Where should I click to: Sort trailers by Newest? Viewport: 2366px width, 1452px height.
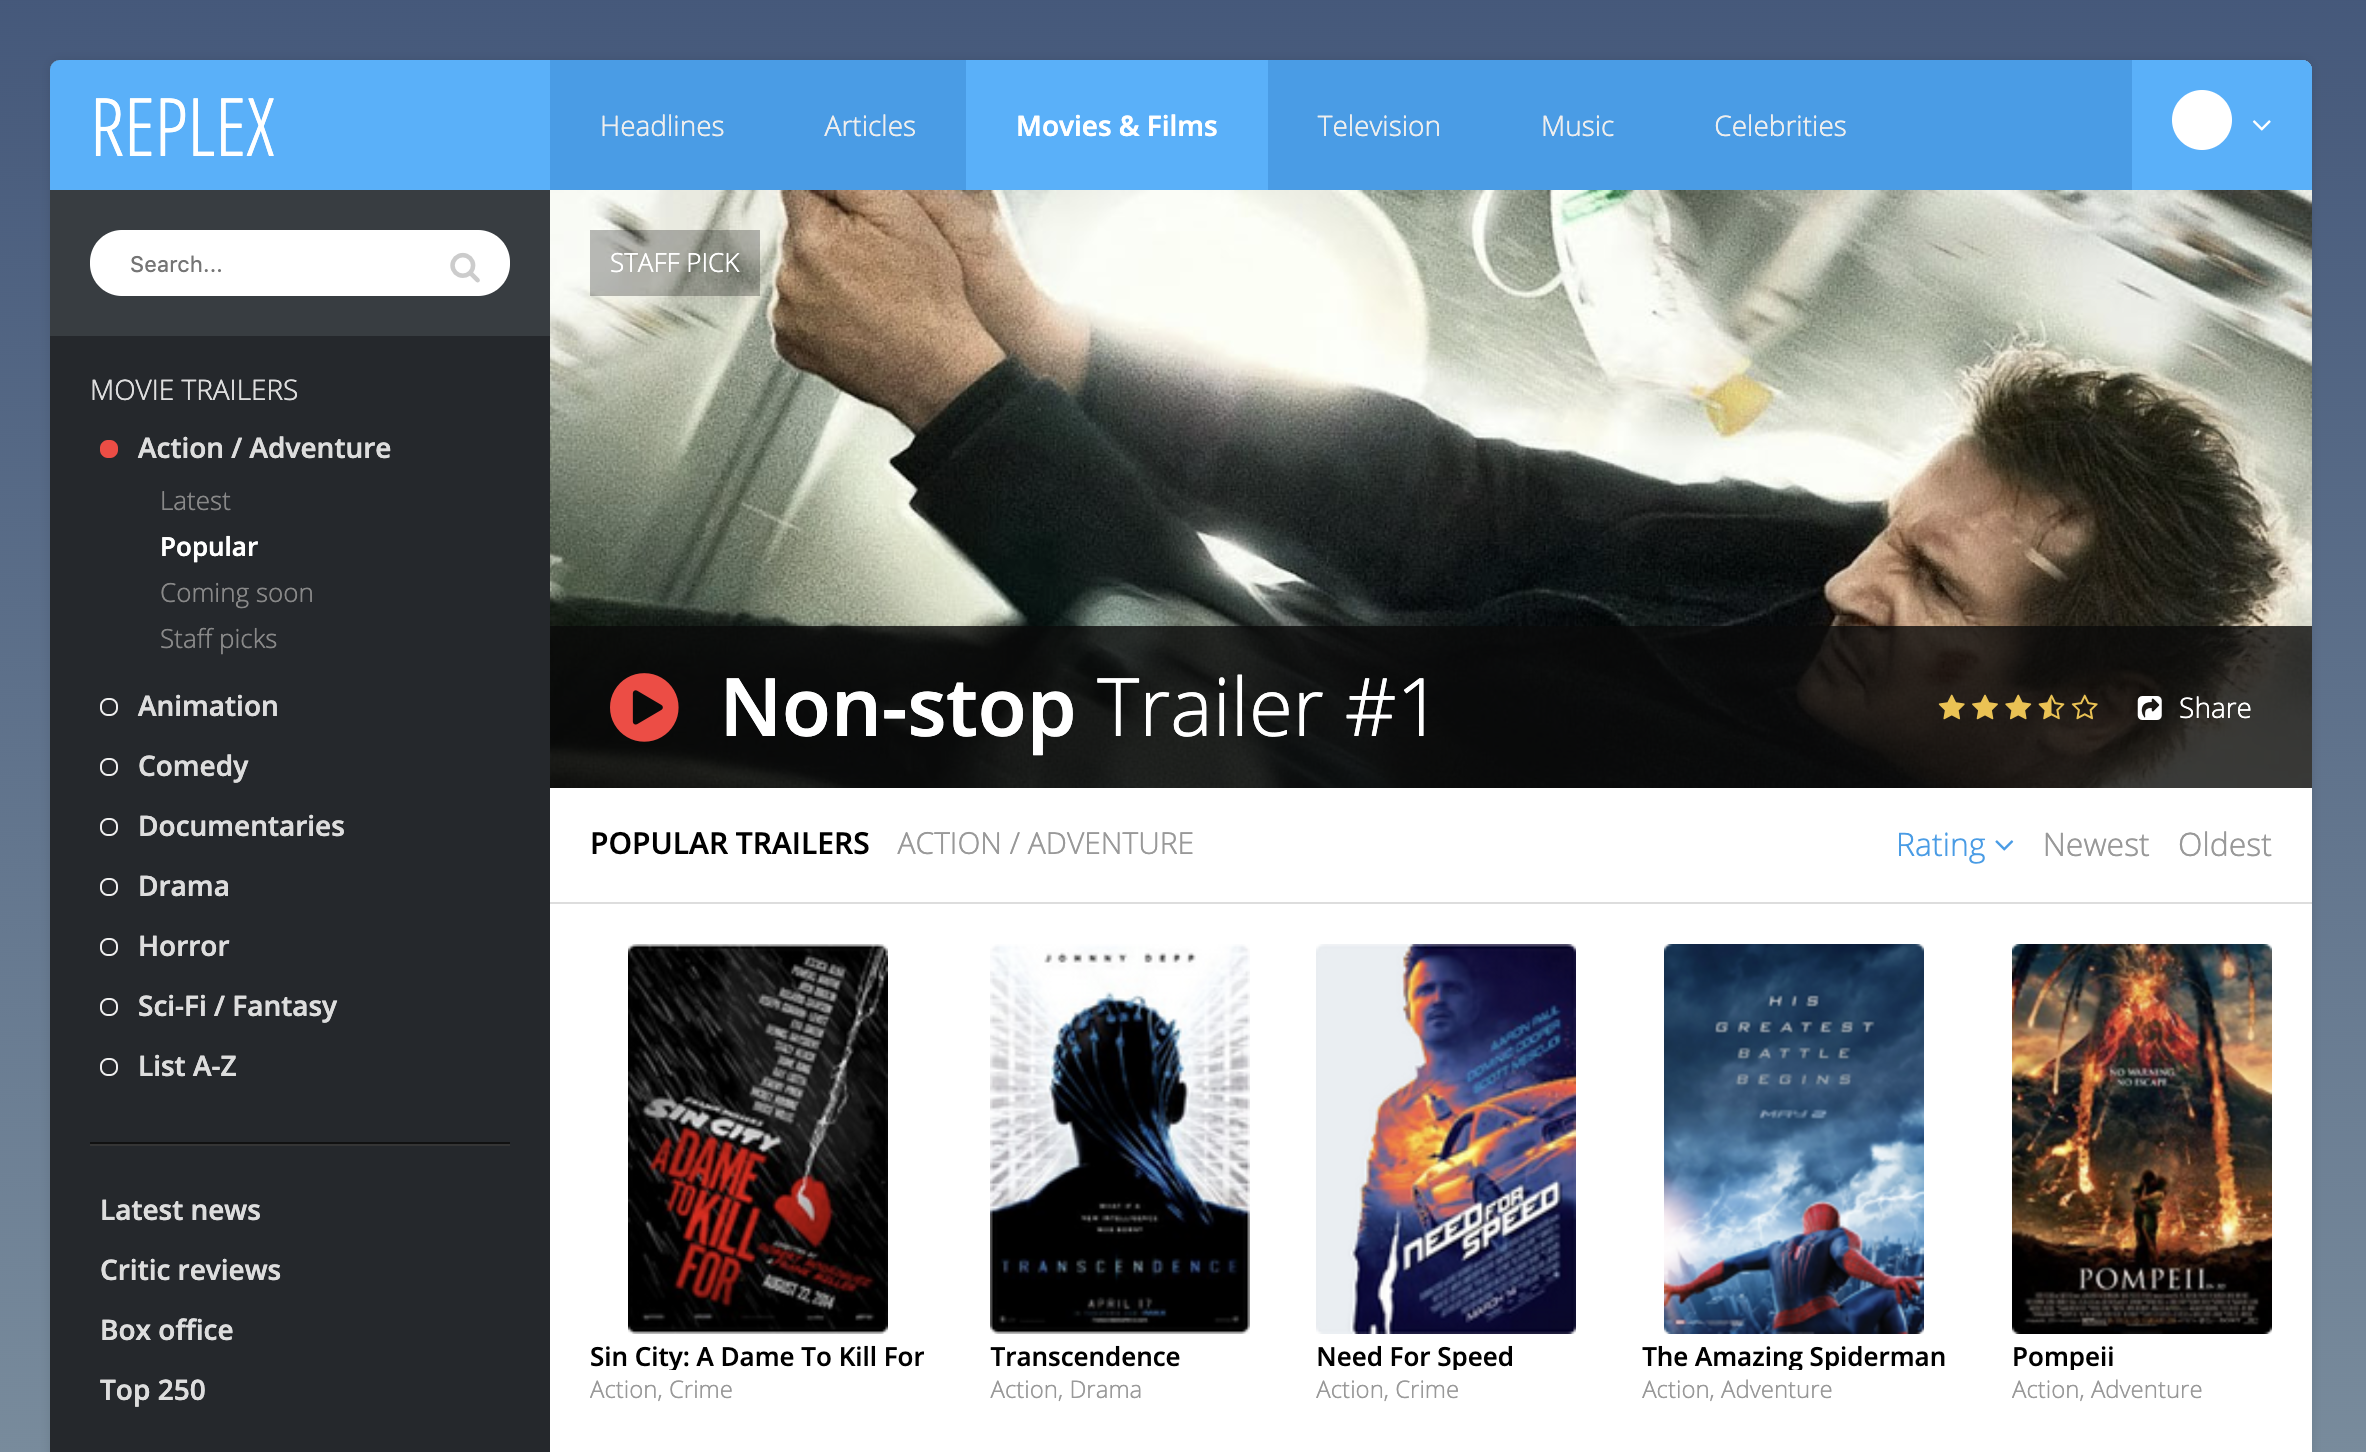[2095, 845]
